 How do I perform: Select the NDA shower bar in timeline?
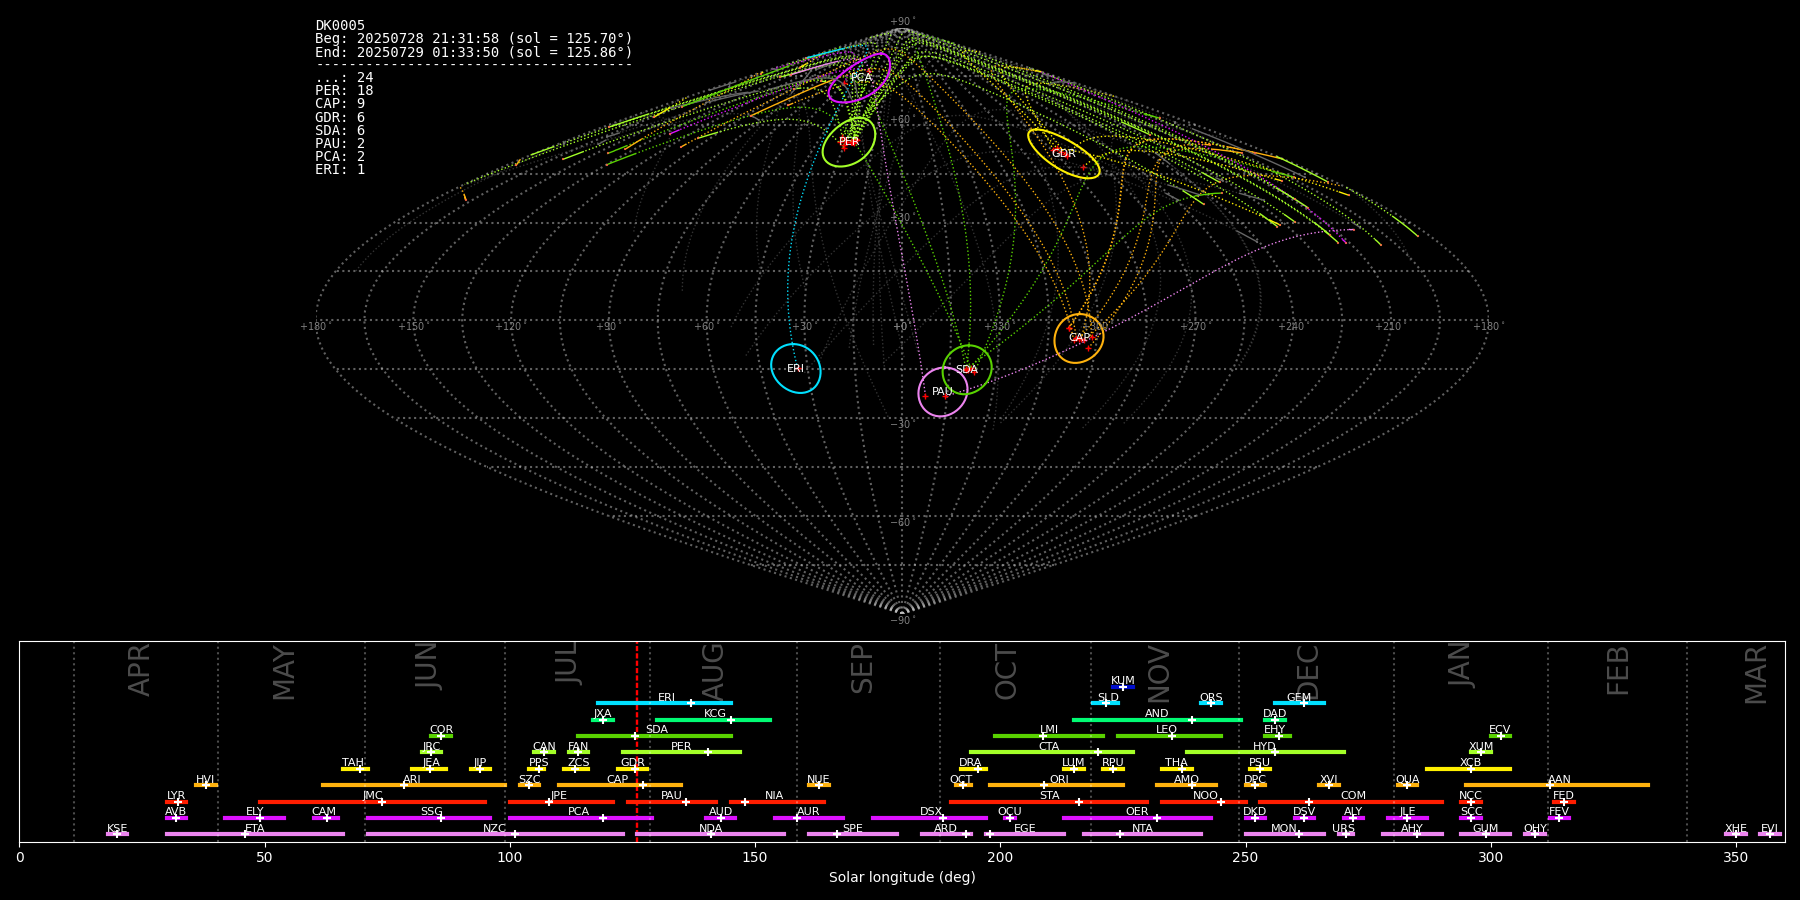tap(711, 834)
